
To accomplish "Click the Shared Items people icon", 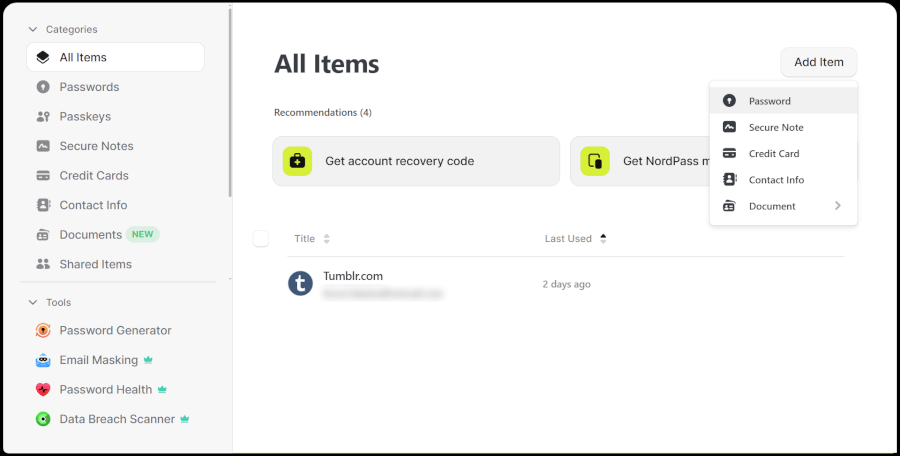I will [x=43, y=265].
